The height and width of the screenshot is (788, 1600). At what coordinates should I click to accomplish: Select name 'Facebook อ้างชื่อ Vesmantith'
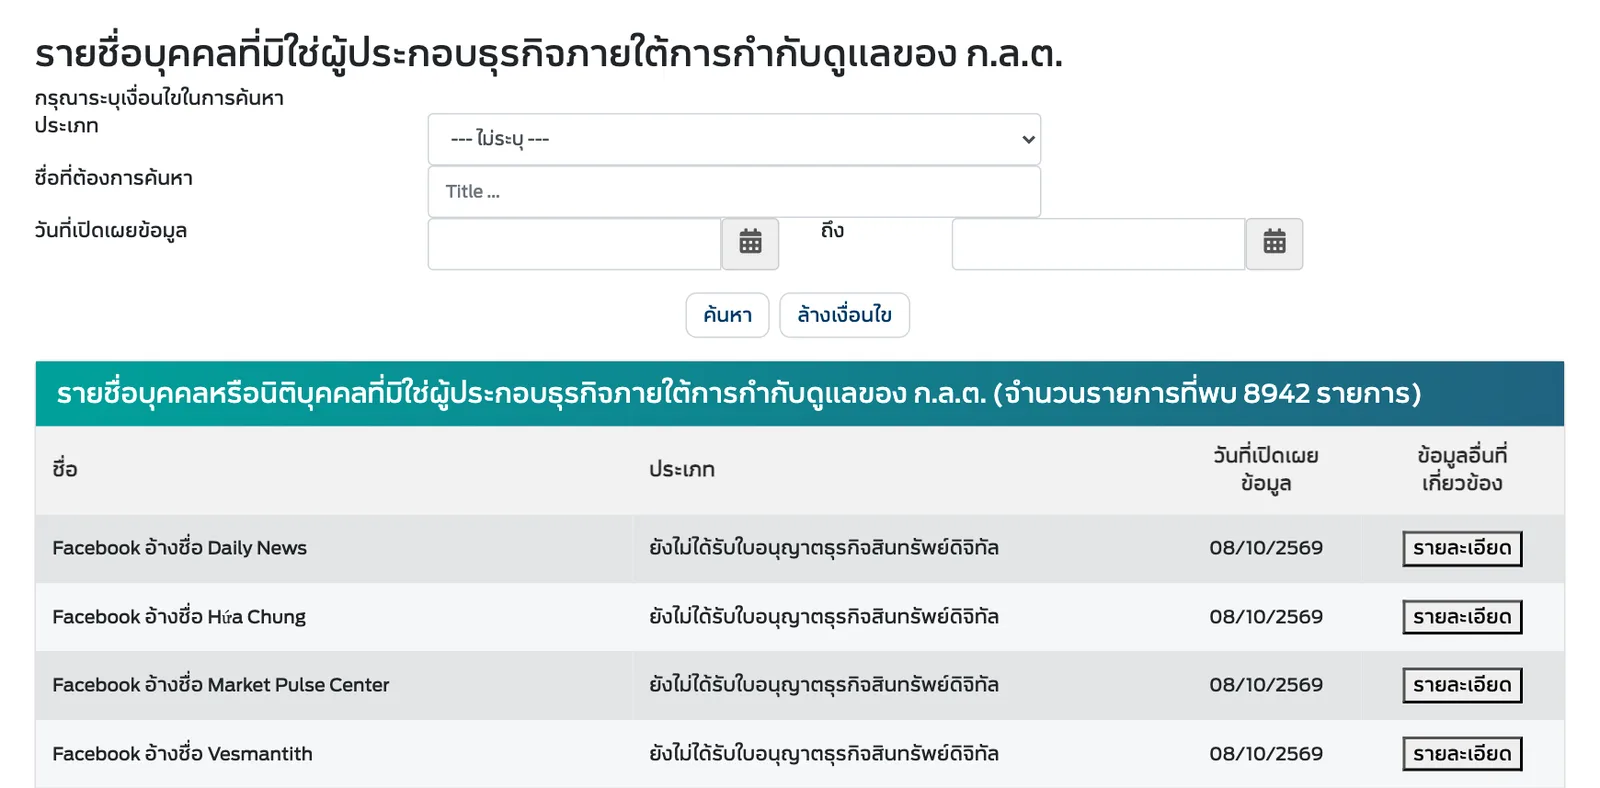(182, 754)
